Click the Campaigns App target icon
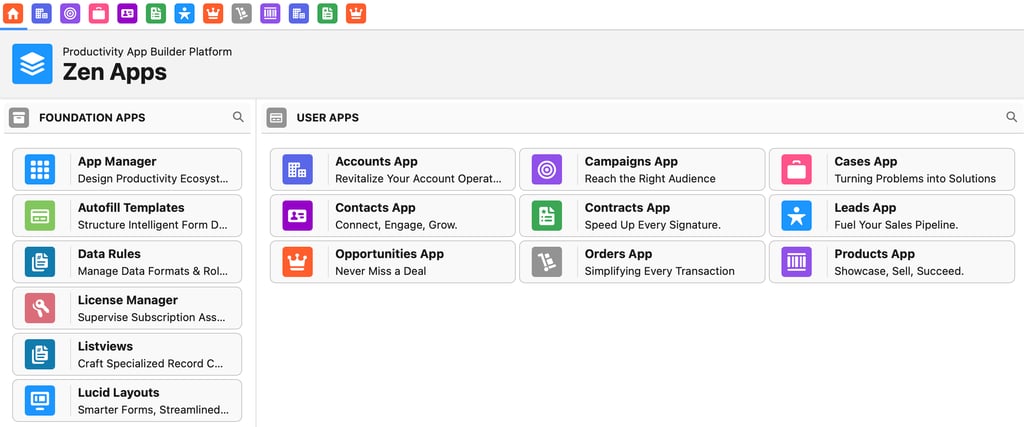This screenshot has width=1024, height=427. point(547,170)
